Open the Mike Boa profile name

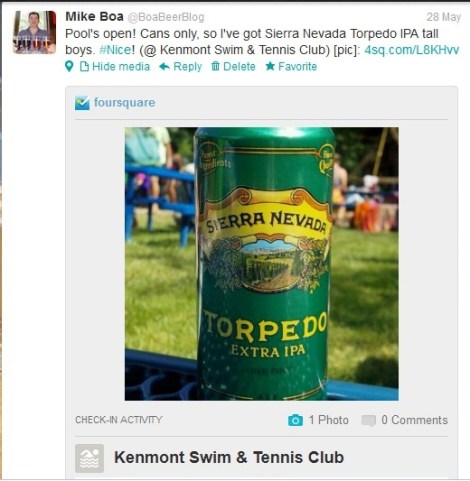(x=94, y=16)
